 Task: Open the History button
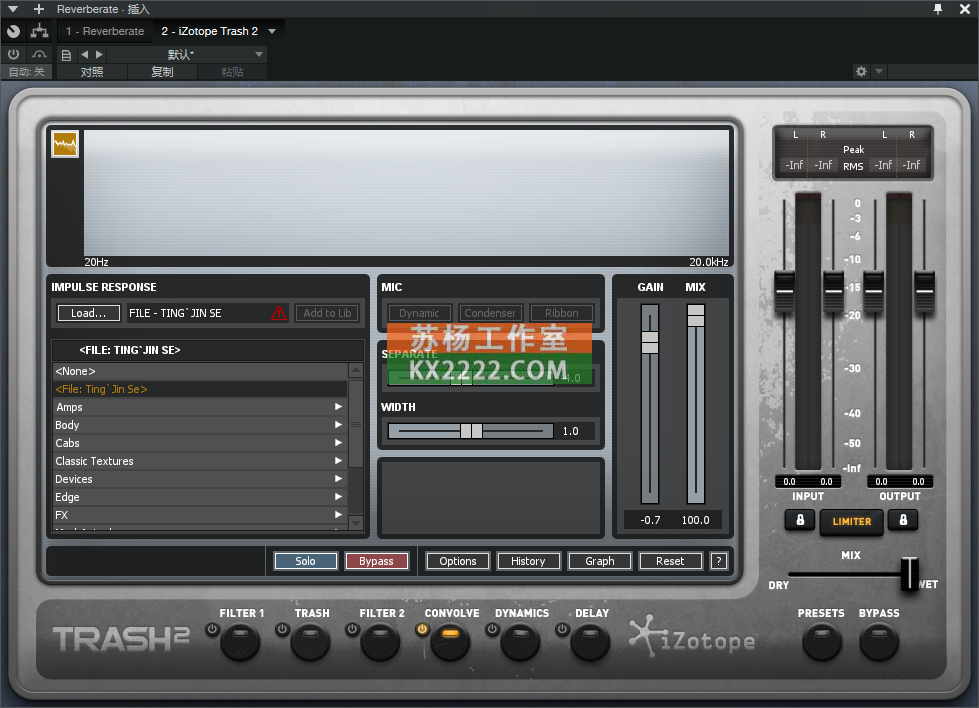pos(528,561)
